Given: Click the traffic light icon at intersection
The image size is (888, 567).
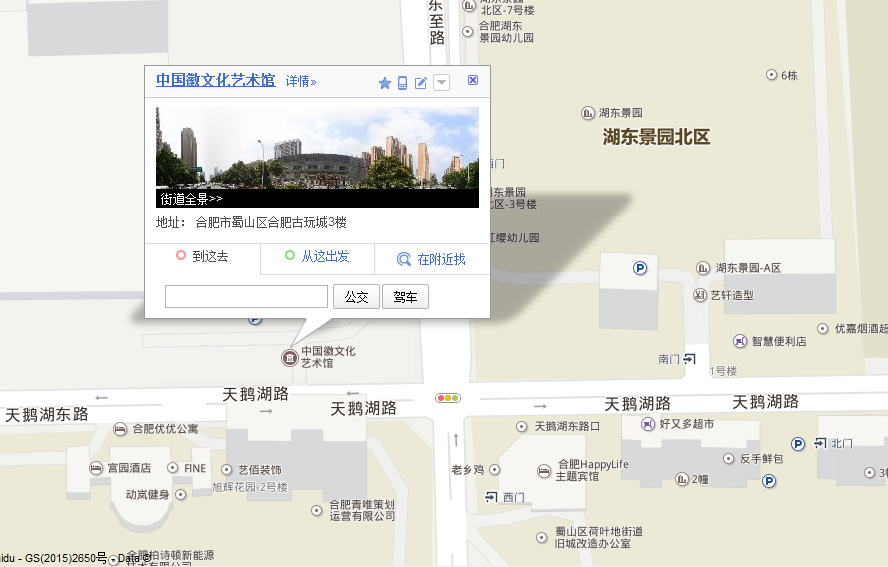Looking at the screenshot, I should [x=448, y=398].
